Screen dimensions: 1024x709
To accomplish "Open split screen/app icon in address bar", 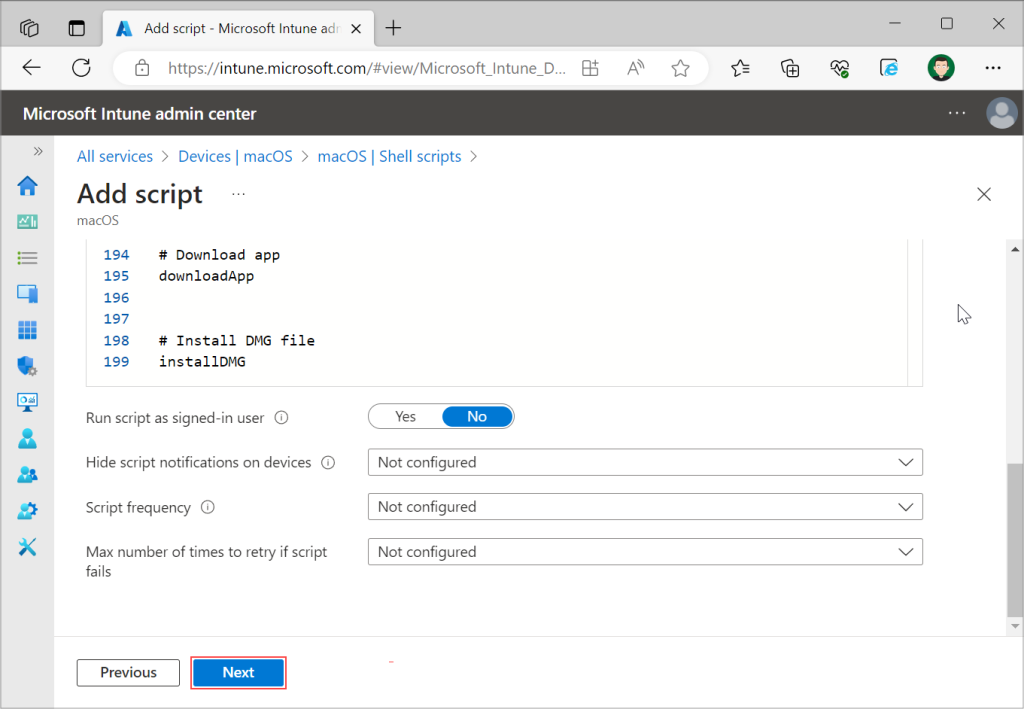I will pyautogui.click(x=590, y=68).
